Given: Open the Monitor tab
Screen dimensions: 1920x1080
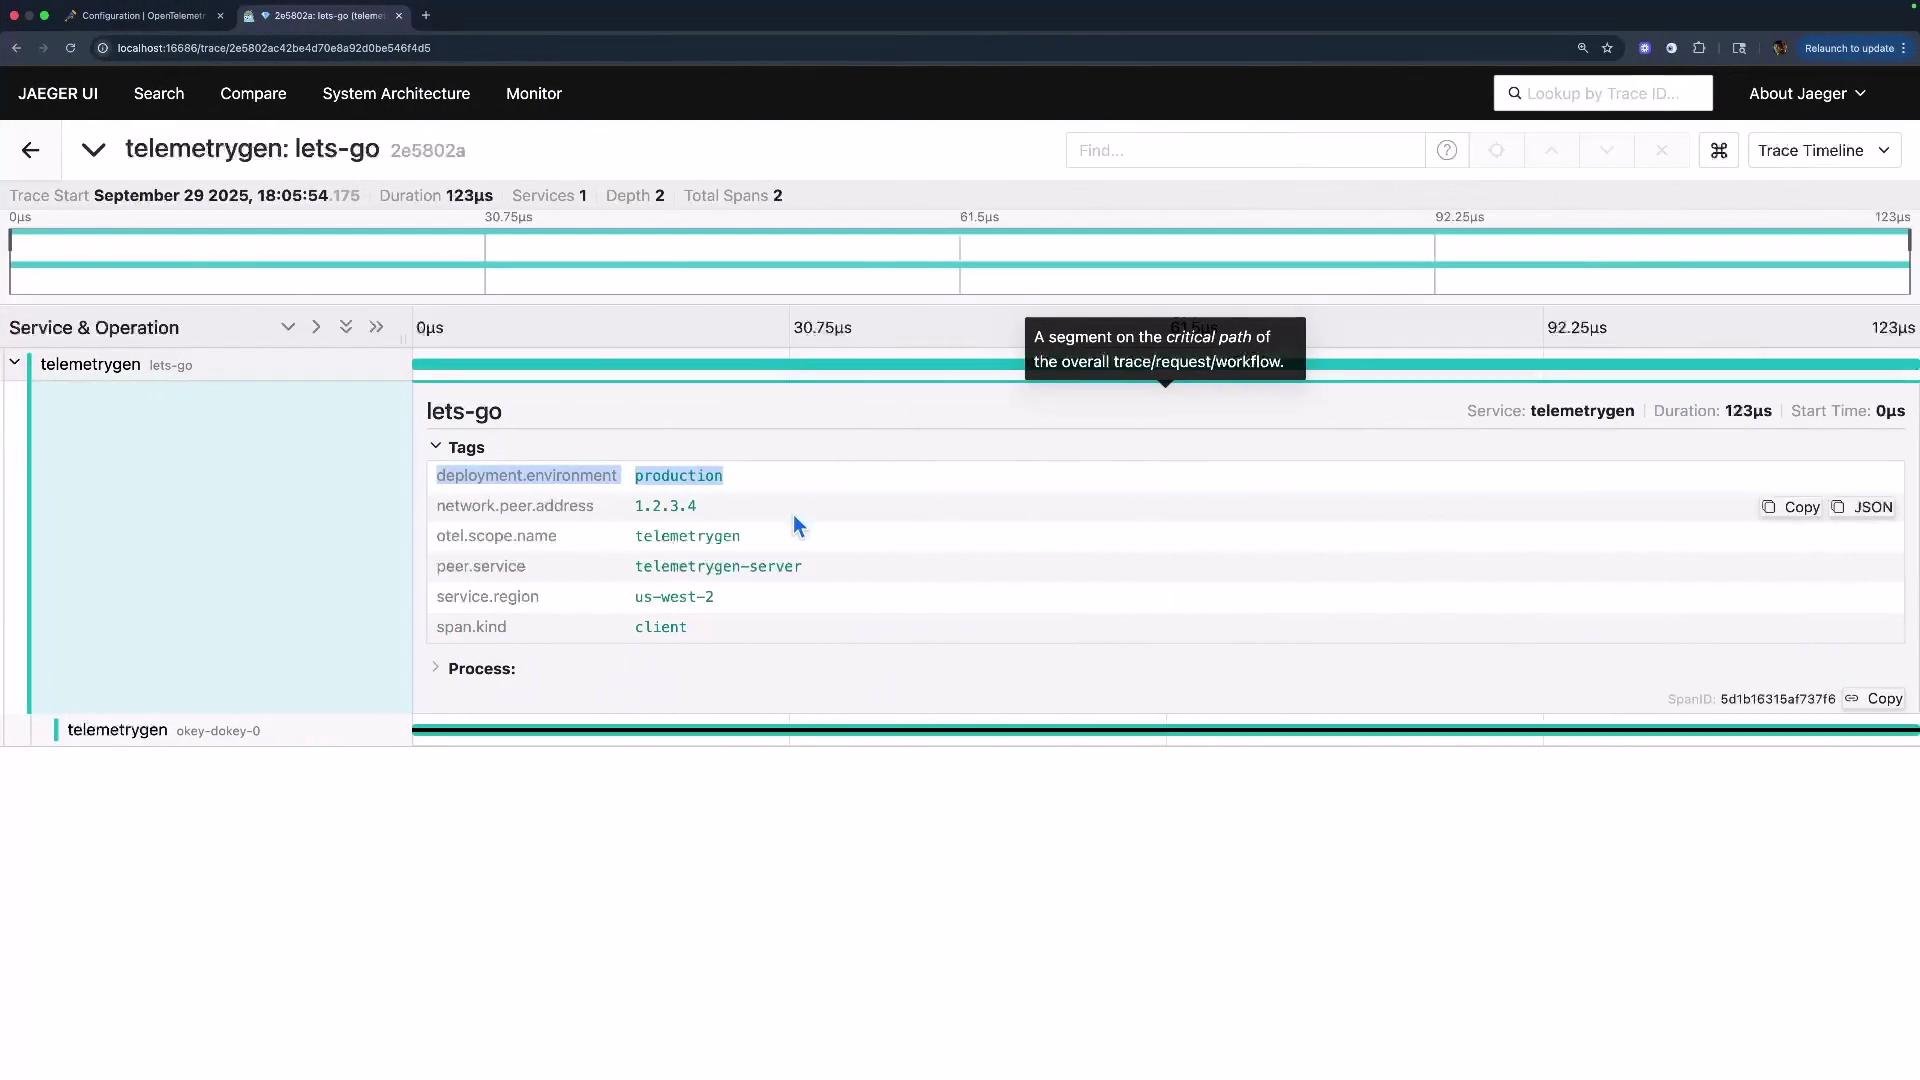Looking at the screenshot, I should click(534, 93).
